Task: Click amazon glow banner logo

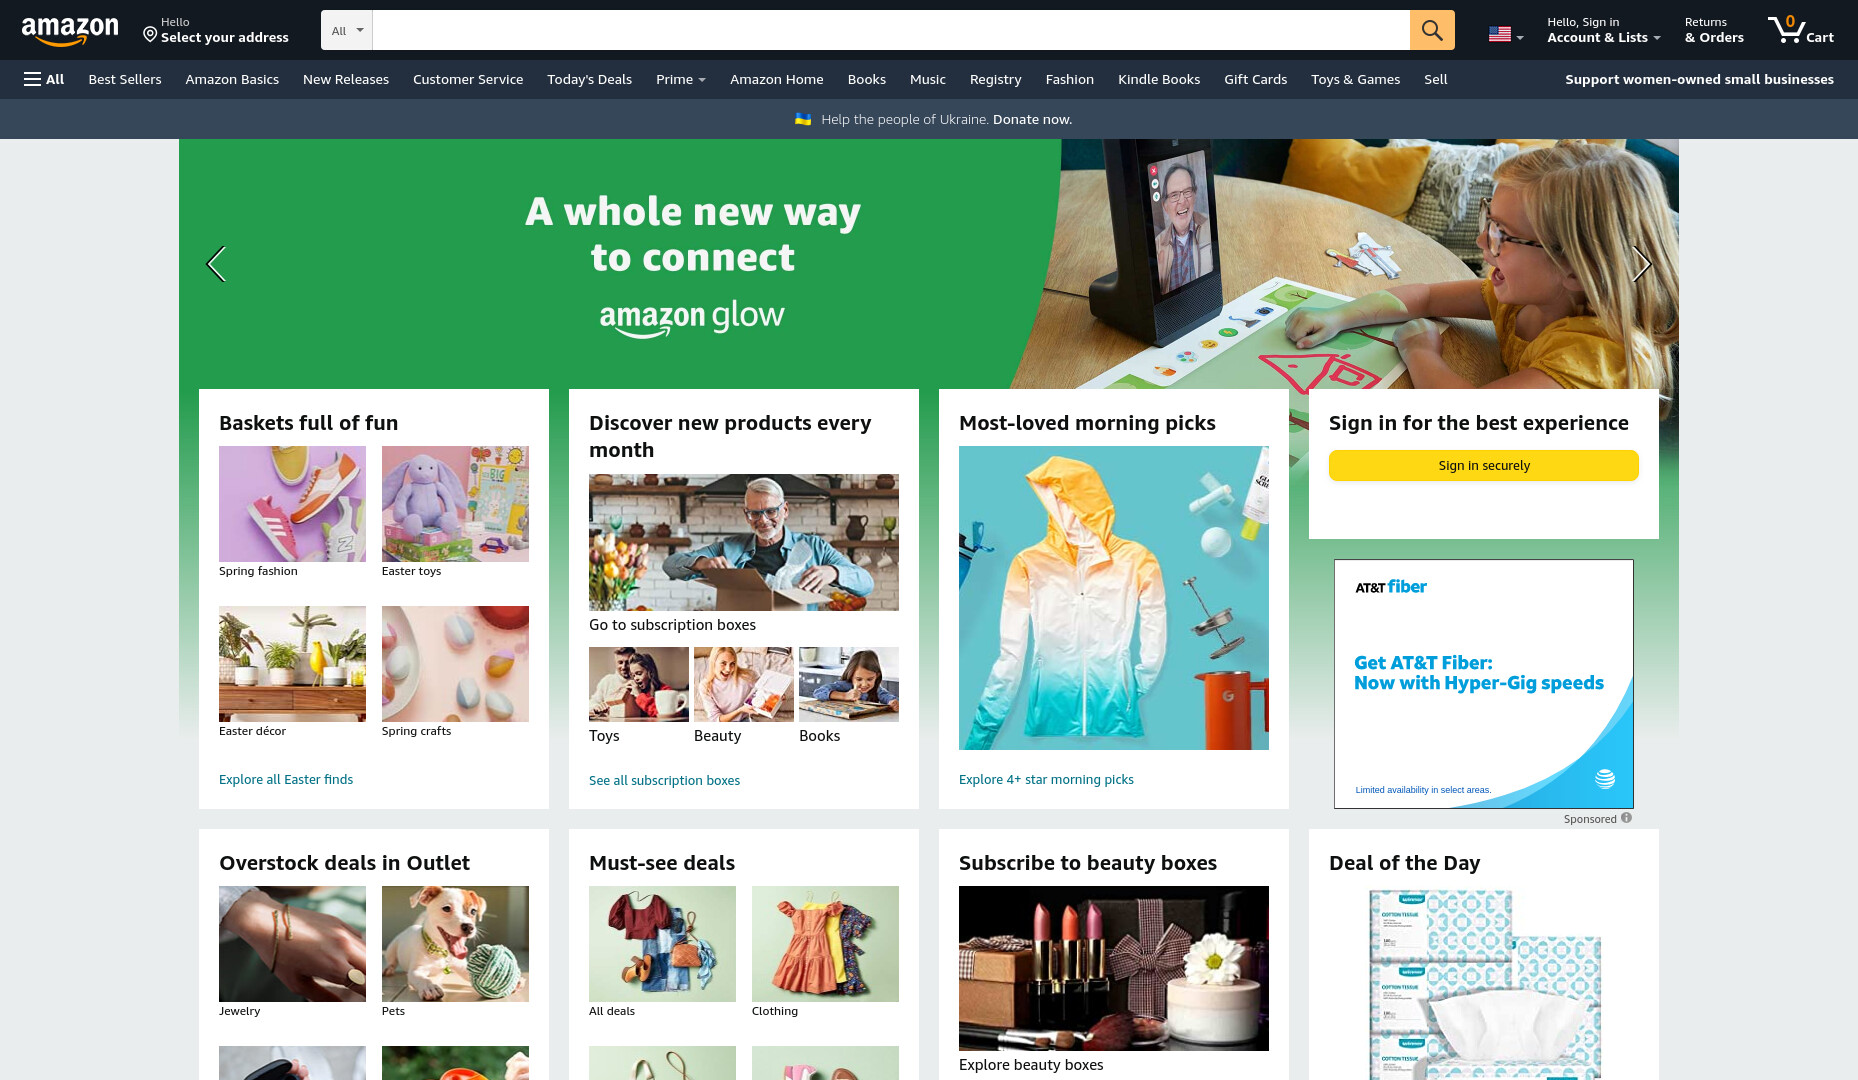Action: pyautogui.click(x=692, y=317)
